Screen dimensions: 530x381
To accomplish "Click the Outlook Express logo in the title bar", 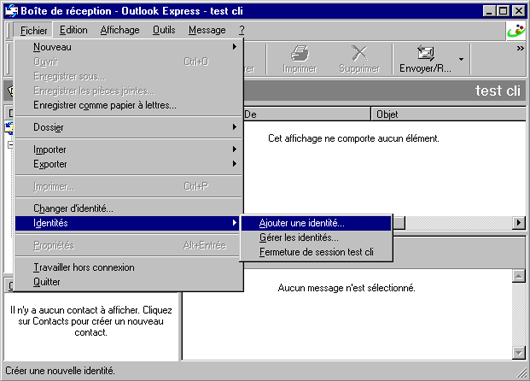I will pyautogui.click(x=11, y=11).
